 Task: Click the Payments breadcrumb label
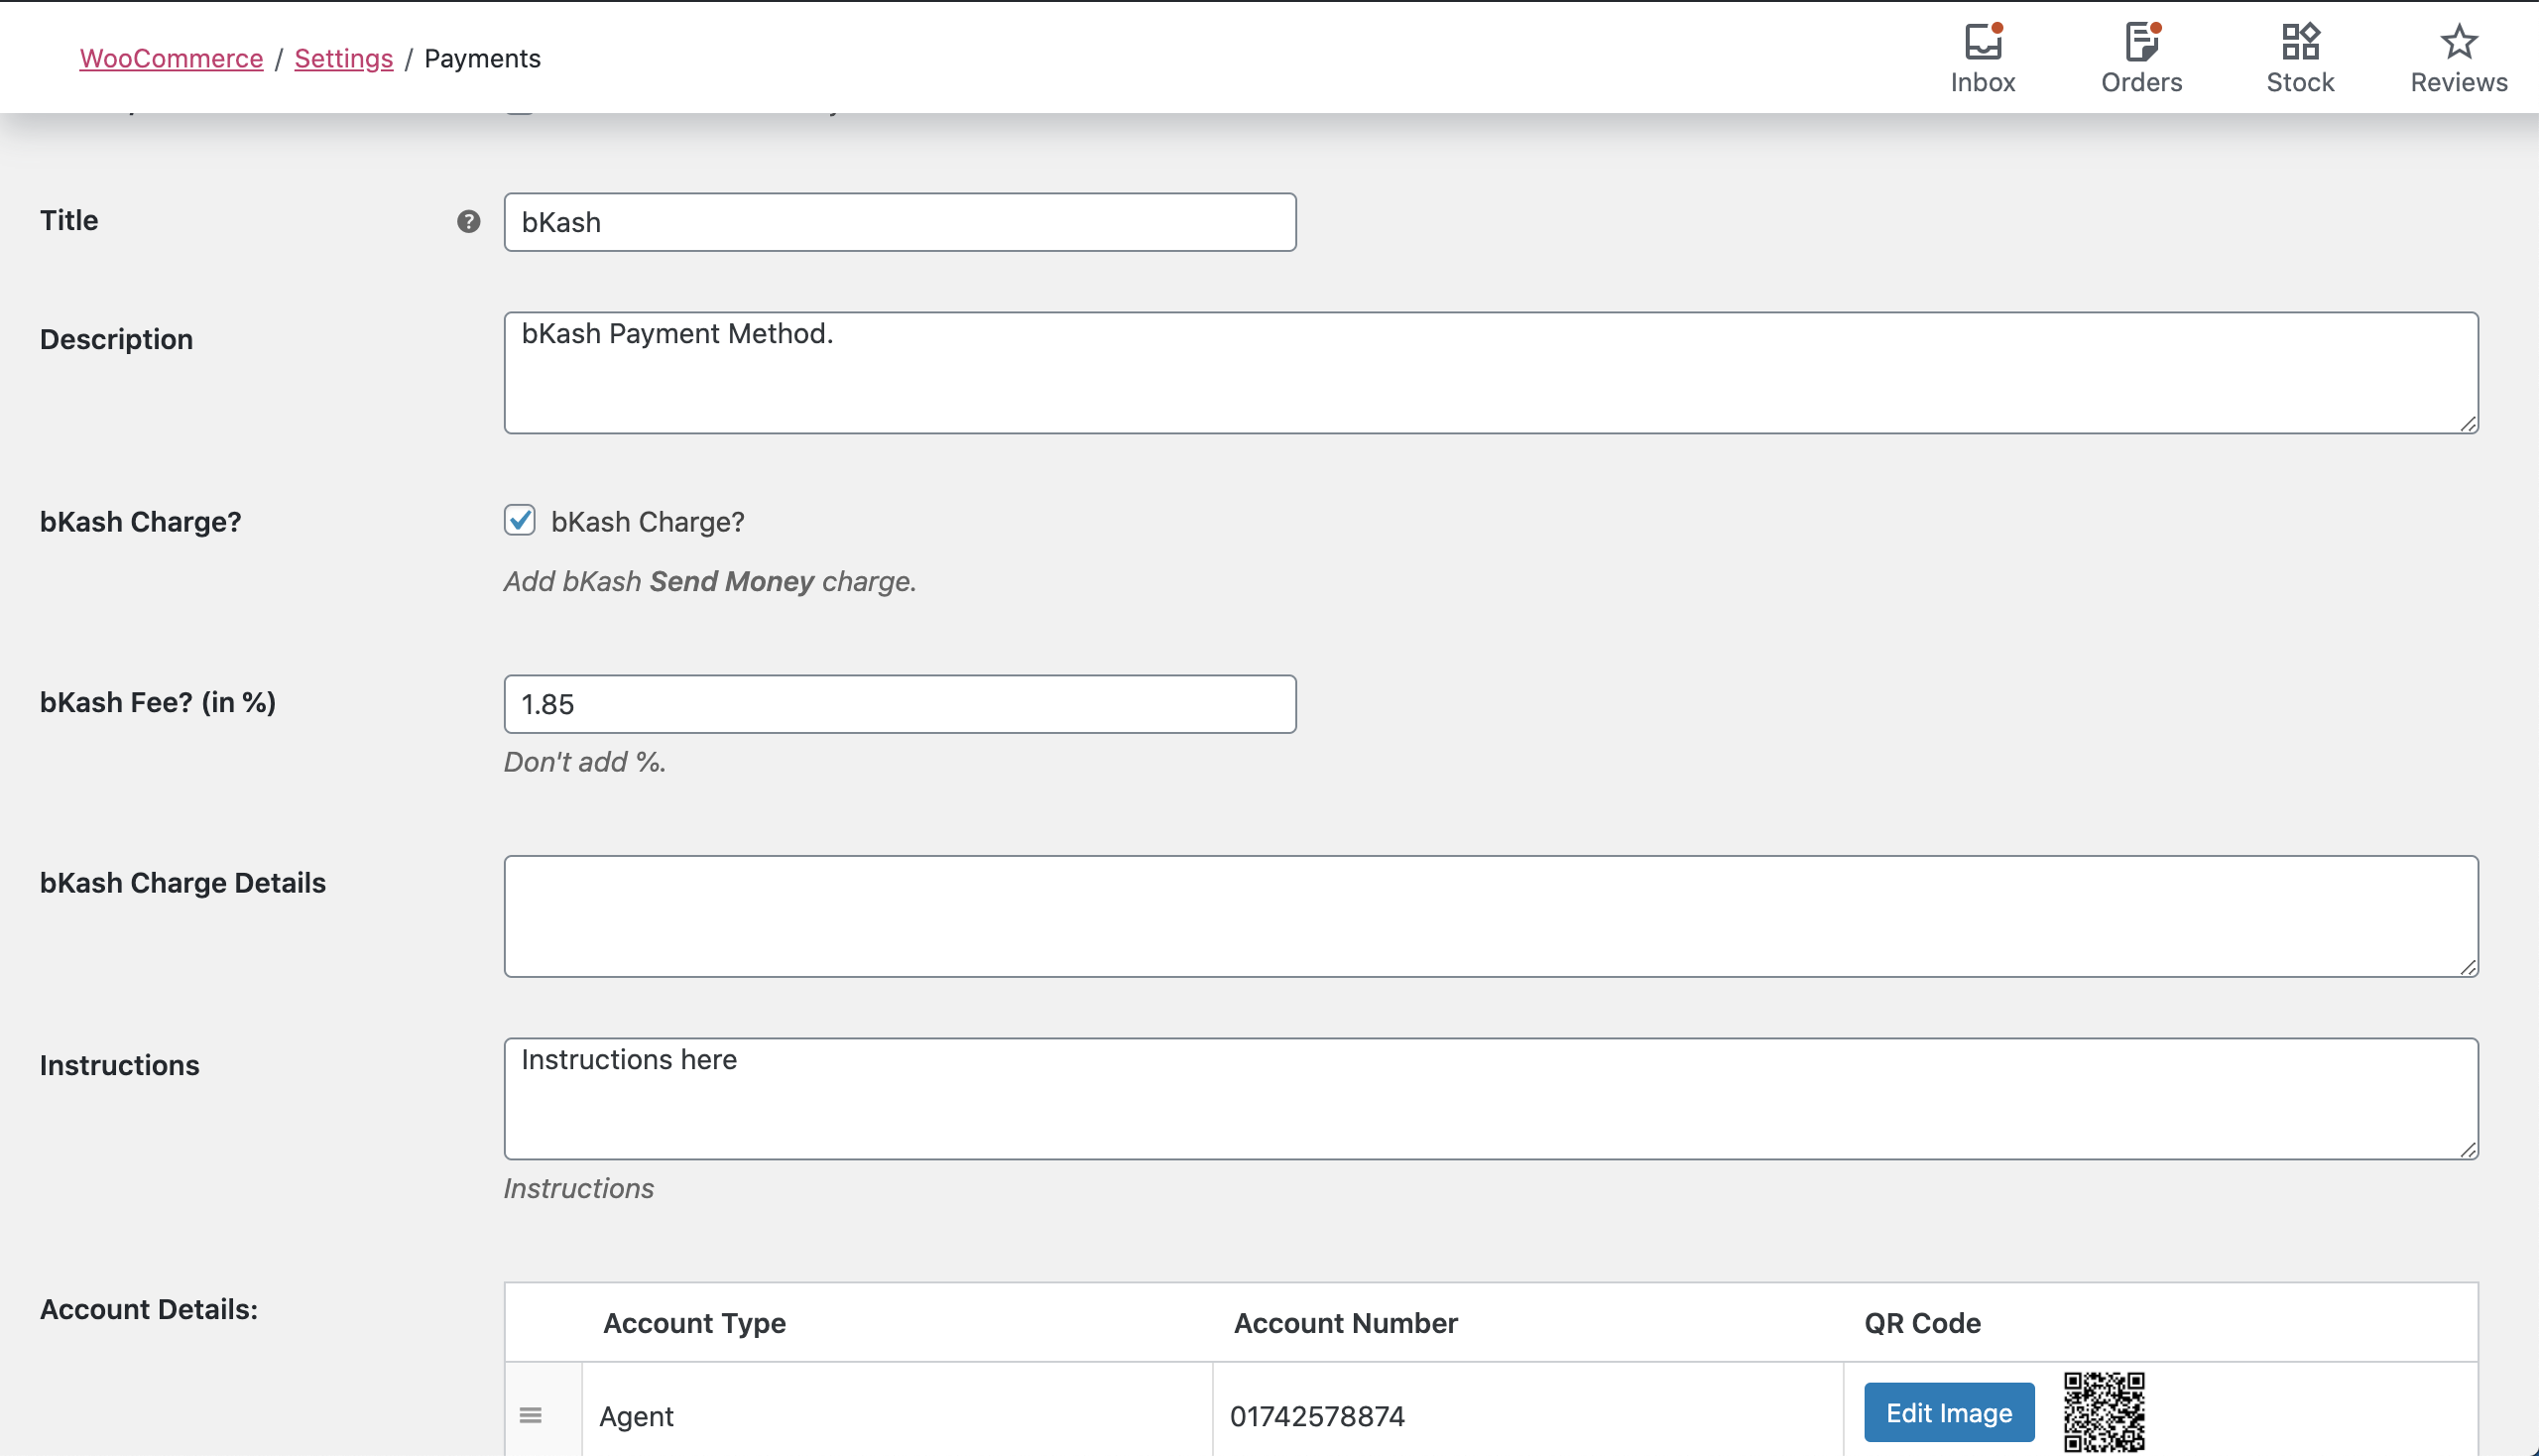pyautogui.click(x=482, y=58)
